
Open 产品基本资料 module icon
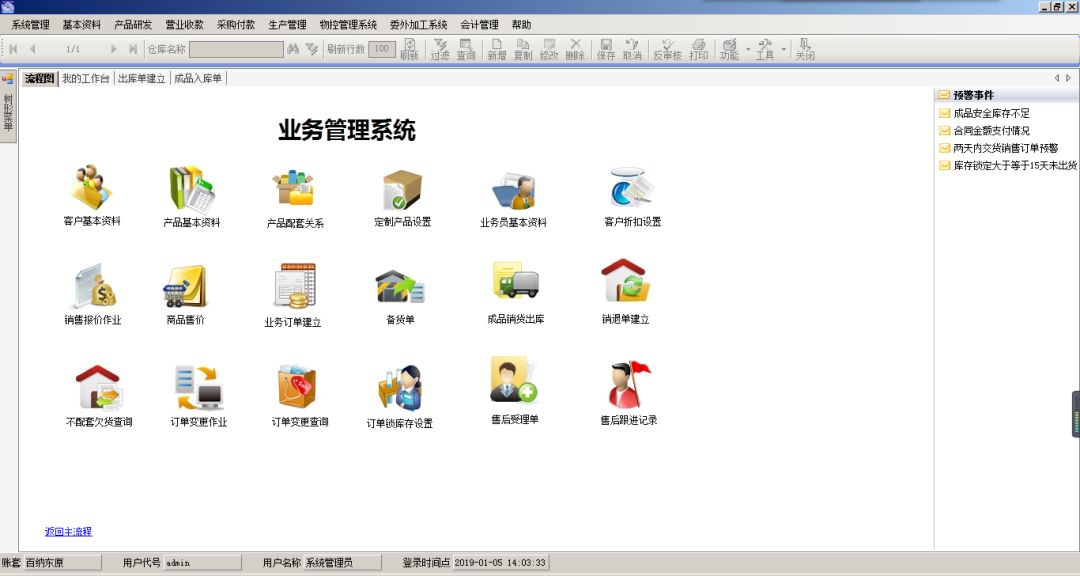(191, 187)
